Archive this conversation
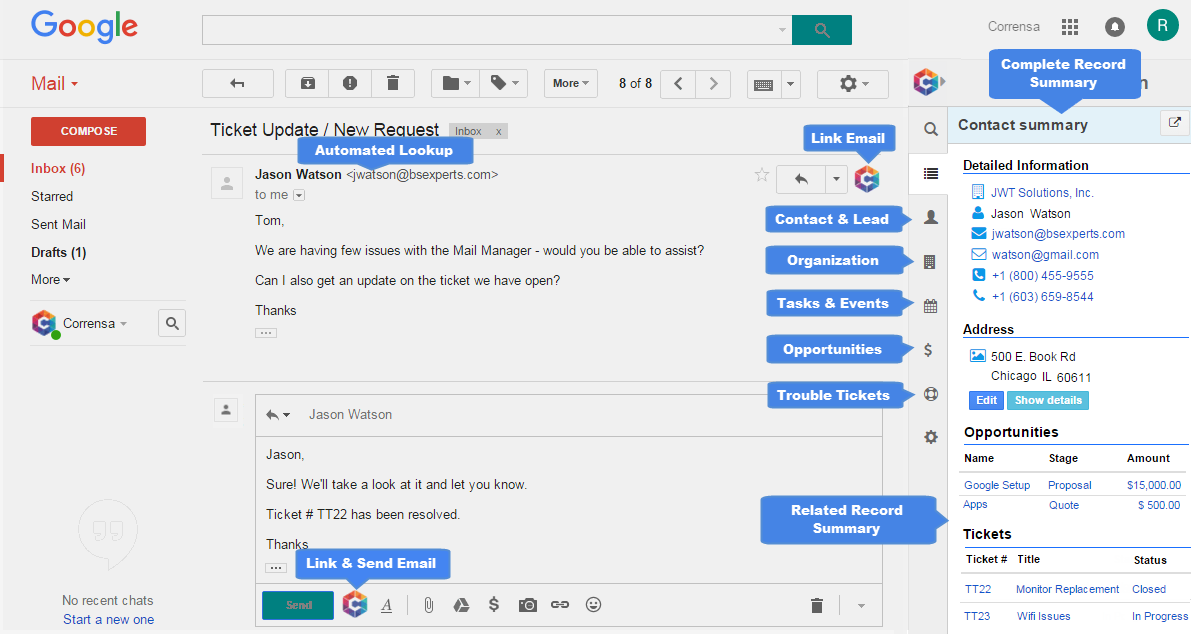The height and width of the screenshot is (634, 1191). [308, 84]
